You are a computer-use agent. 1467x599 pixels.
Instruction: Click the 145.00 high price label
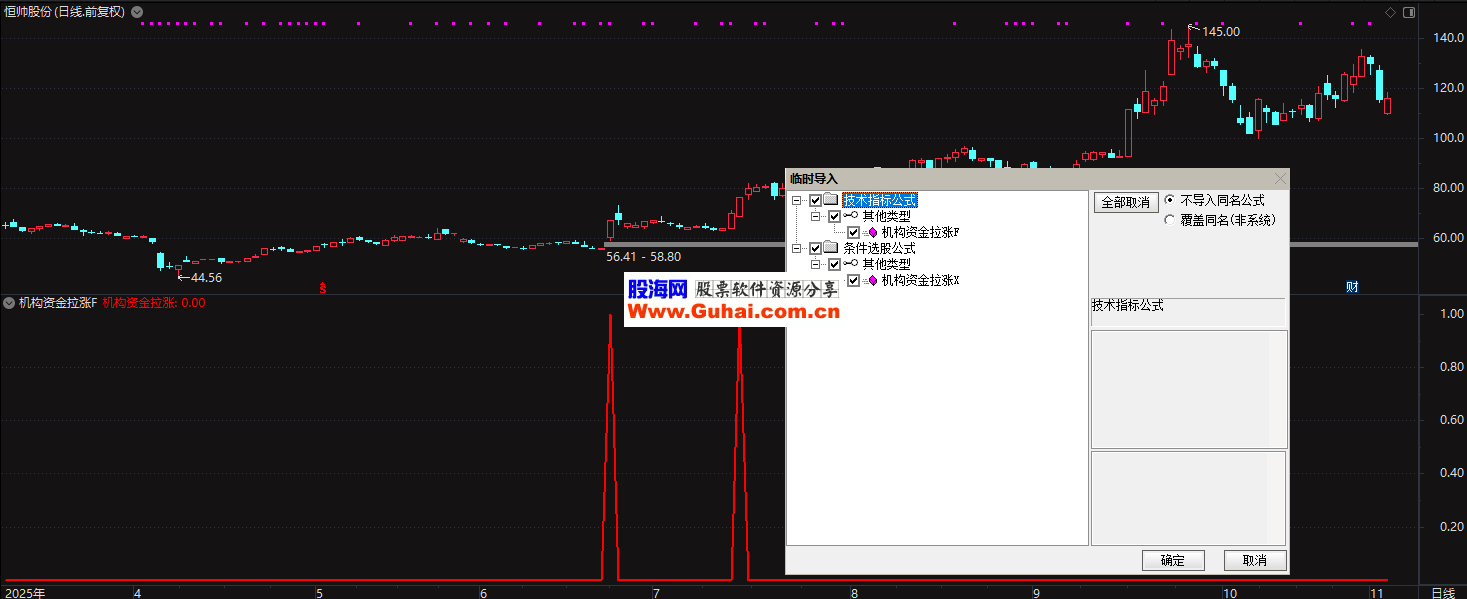tap(1220, 31)
